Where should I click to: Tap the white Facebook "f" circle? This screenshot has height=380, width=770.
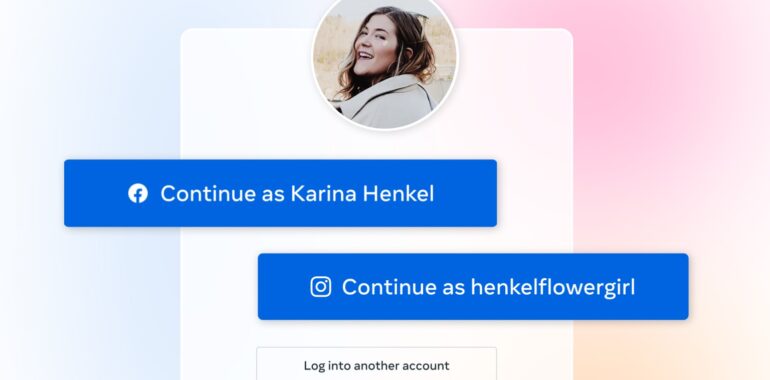click(138, 193)
